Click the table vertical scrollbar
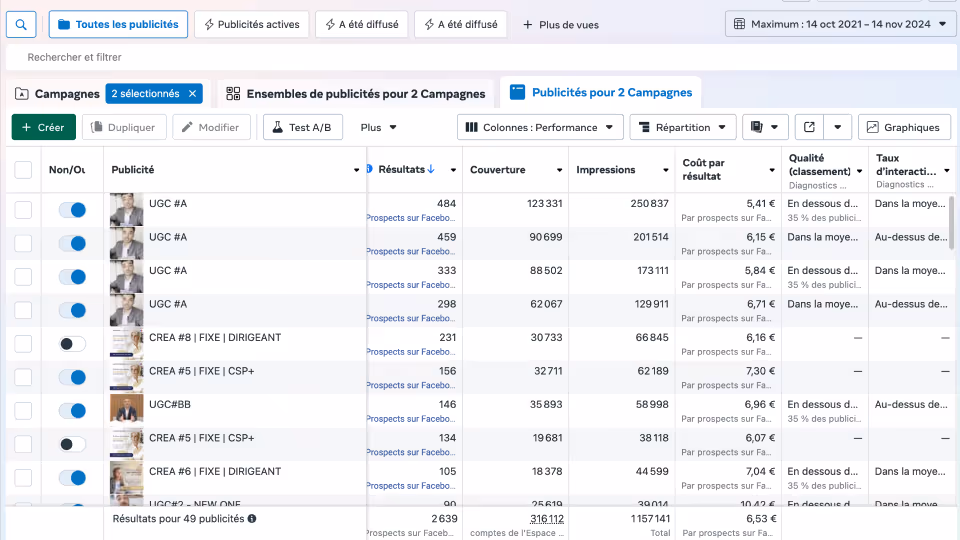The height and width of the screenshot is (540, 960). tap(951, 223)
